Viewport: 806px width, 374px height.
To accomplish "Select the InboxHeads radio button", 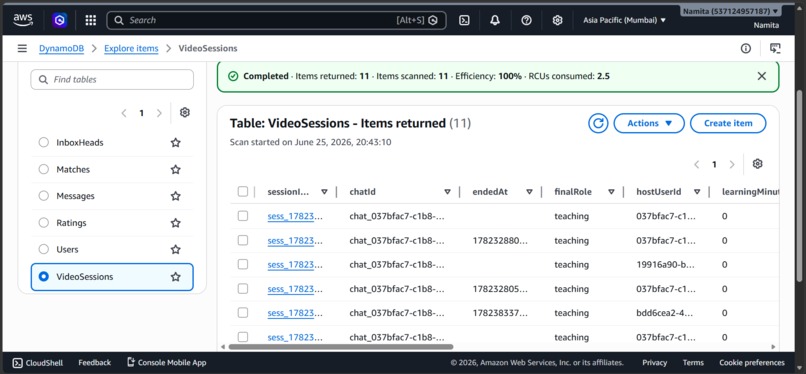I will click(44, 142).
